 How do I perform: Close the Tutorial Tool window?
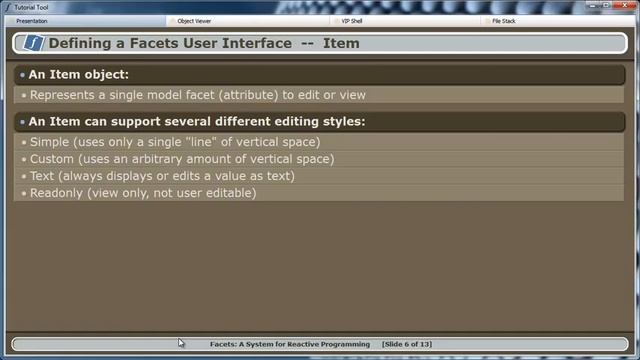point(624,5)
